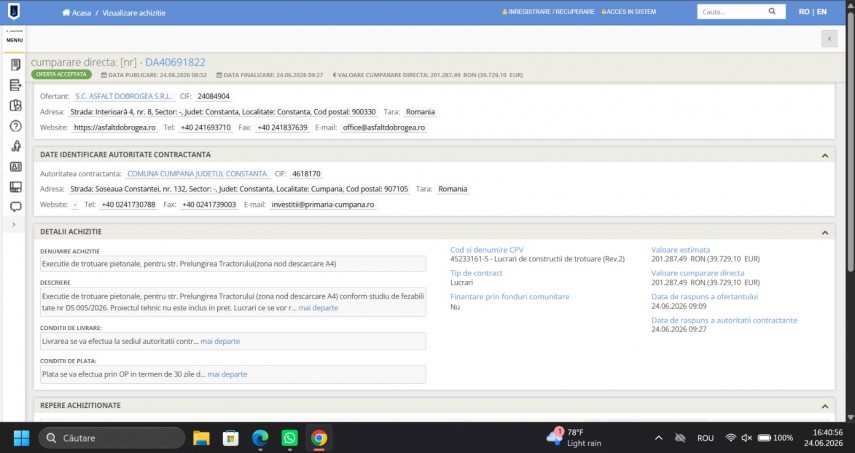Click the muted volume tray icon
Screen dimensions: 855x453
click(746, 438)
